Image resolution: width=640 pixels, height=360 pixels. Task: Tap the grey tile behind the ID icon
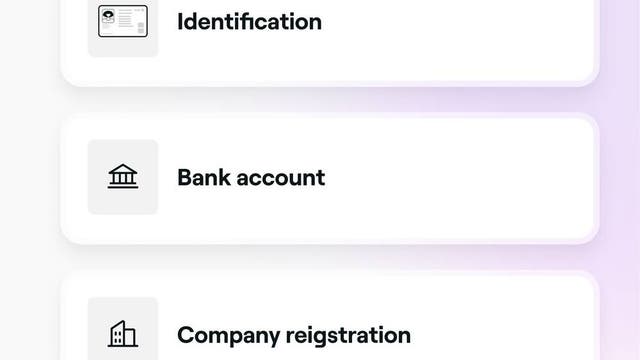coord(123,27)
